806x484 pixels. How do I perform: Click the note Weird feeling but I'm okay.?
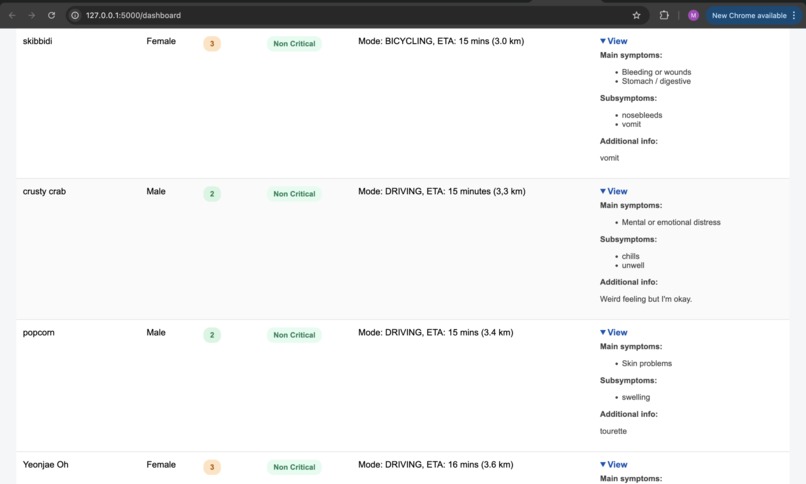[x=646, y=299]
